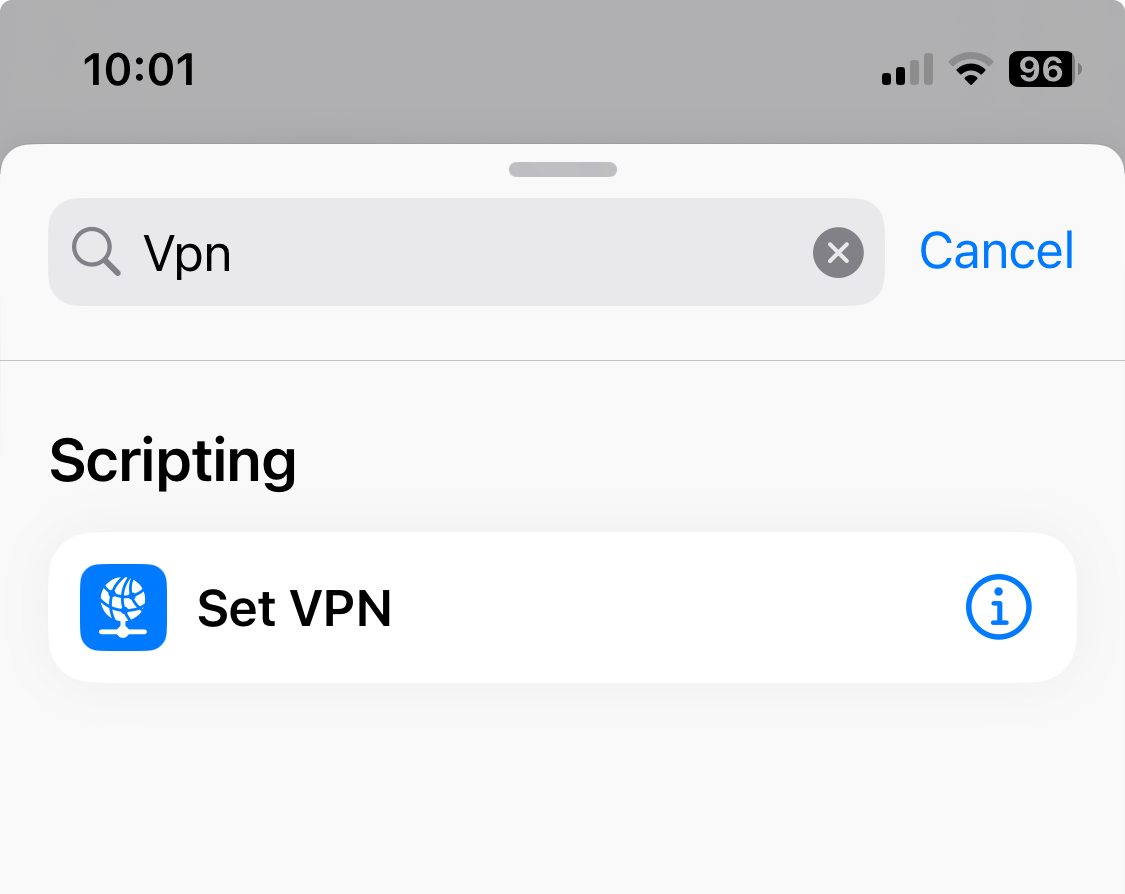Clear the Vpn search text
This screenshot has width=1125, height=894.
pos(837,253)
